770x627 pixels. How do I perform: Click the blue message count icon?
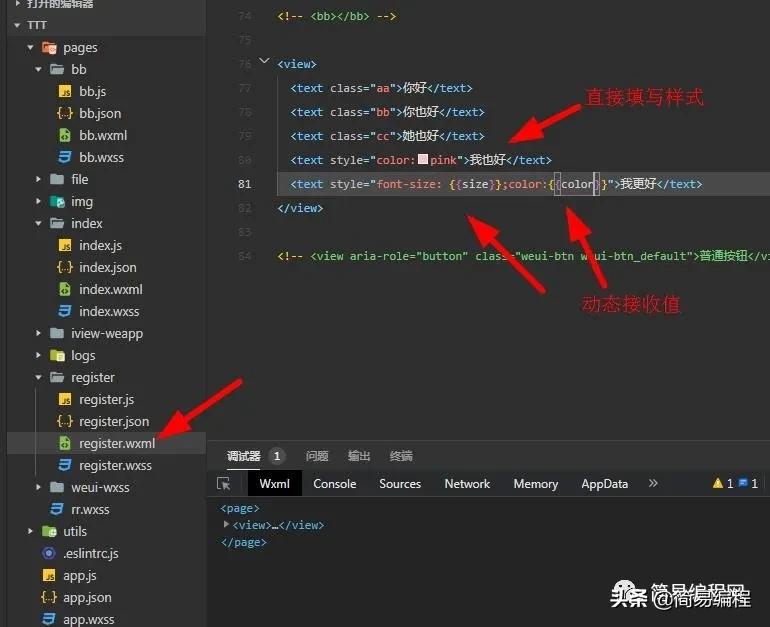pyautogui.click(x=743, y=483)
